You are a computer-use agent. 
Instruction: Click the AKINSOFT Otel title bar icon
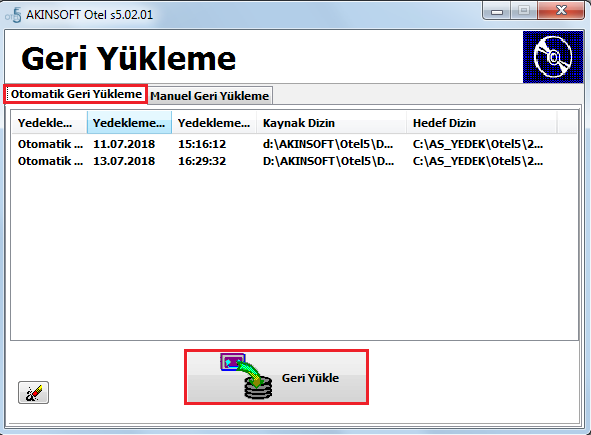pos(13,15)
